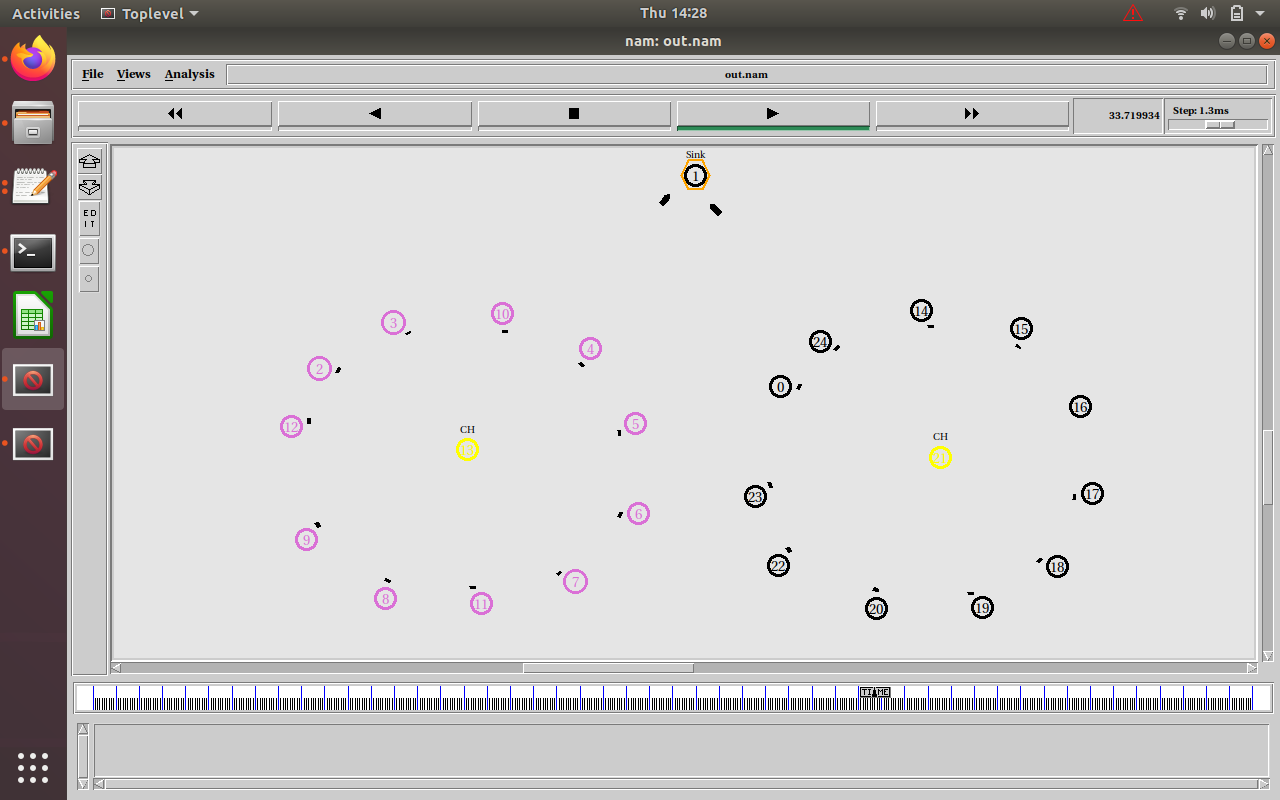Click black node 23
The width and height of the screenshot is (1280, 800).
(755, 497)
